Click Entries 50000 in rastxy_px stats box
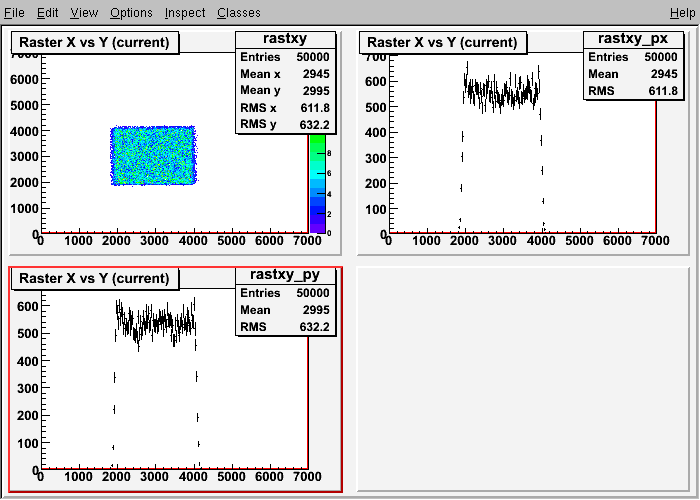 pyautogui.click(x=633, y=57)
